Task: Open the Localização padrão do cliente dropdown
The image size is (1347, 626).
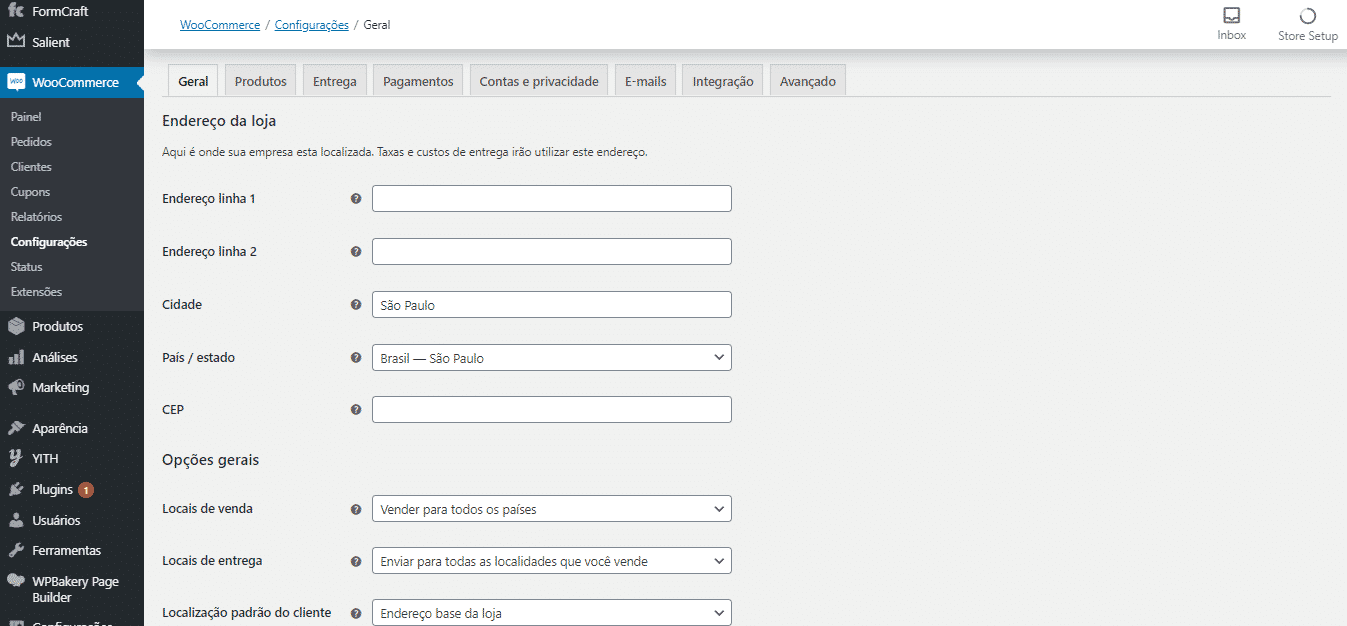Action: pyautogui.click(x=552, y=613)
